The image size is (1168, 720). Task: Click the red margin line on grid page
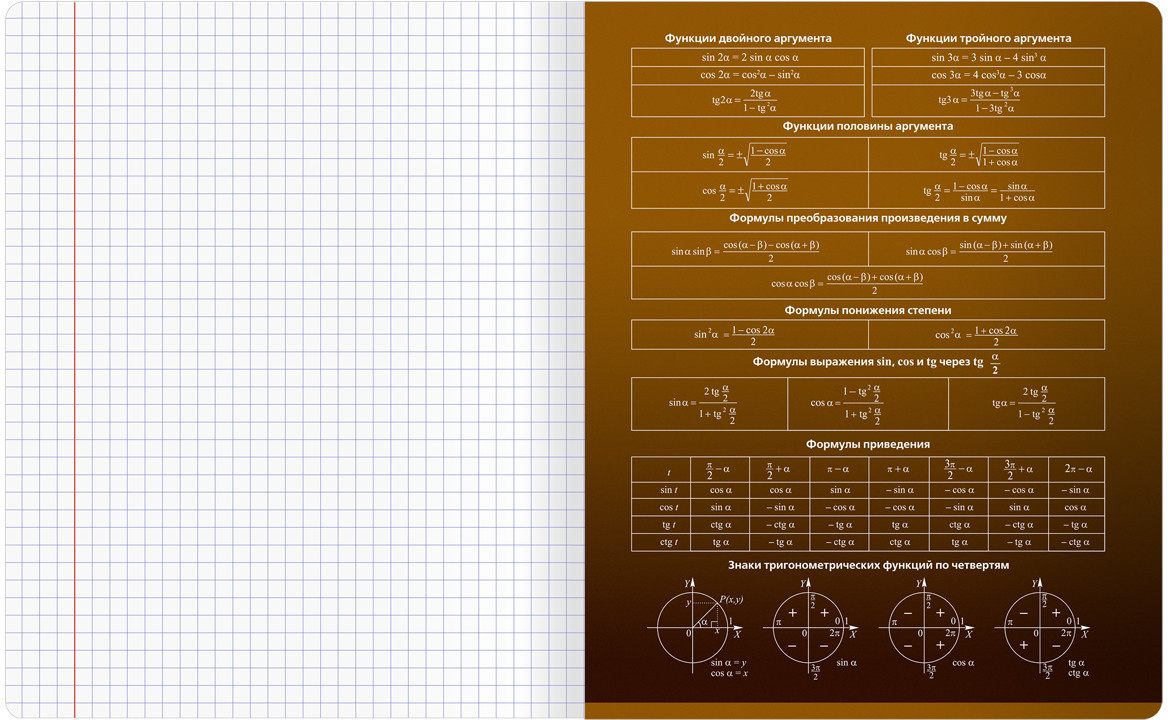click(74, 360)
